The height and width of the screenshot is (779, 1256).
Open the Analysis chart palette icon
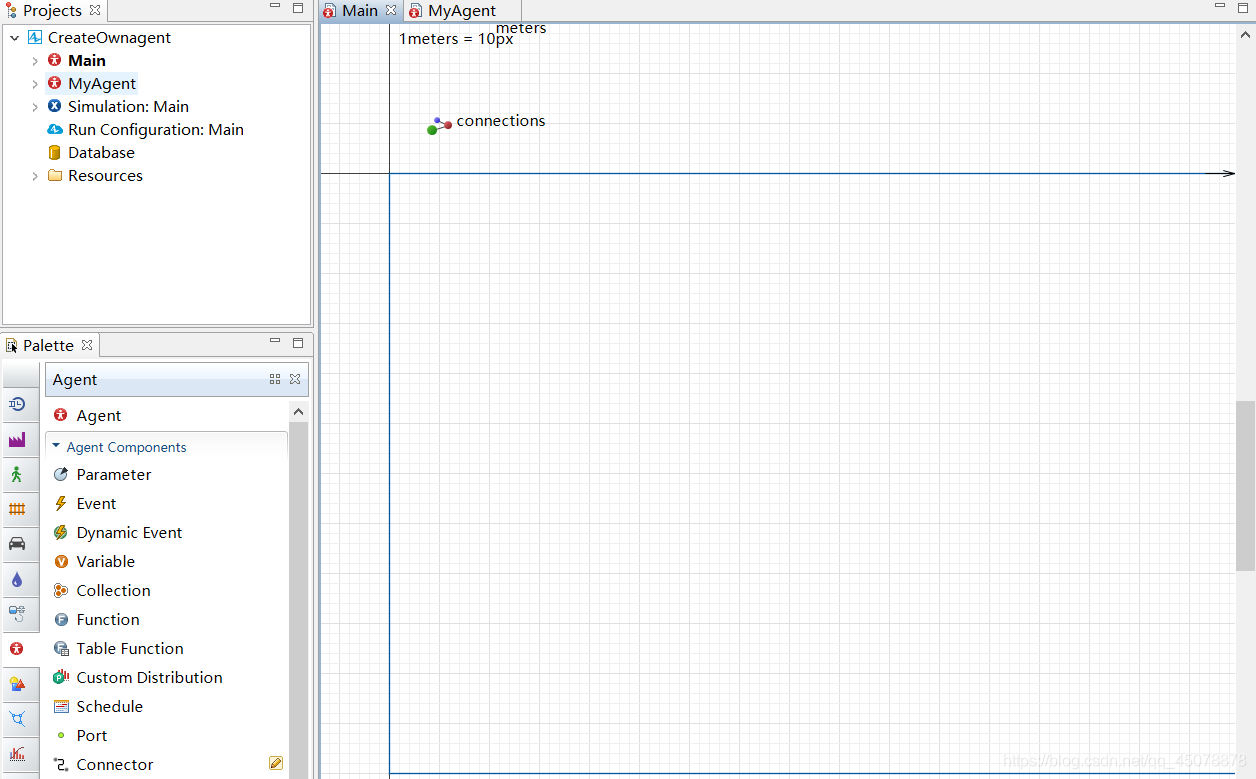coord(17,754)
